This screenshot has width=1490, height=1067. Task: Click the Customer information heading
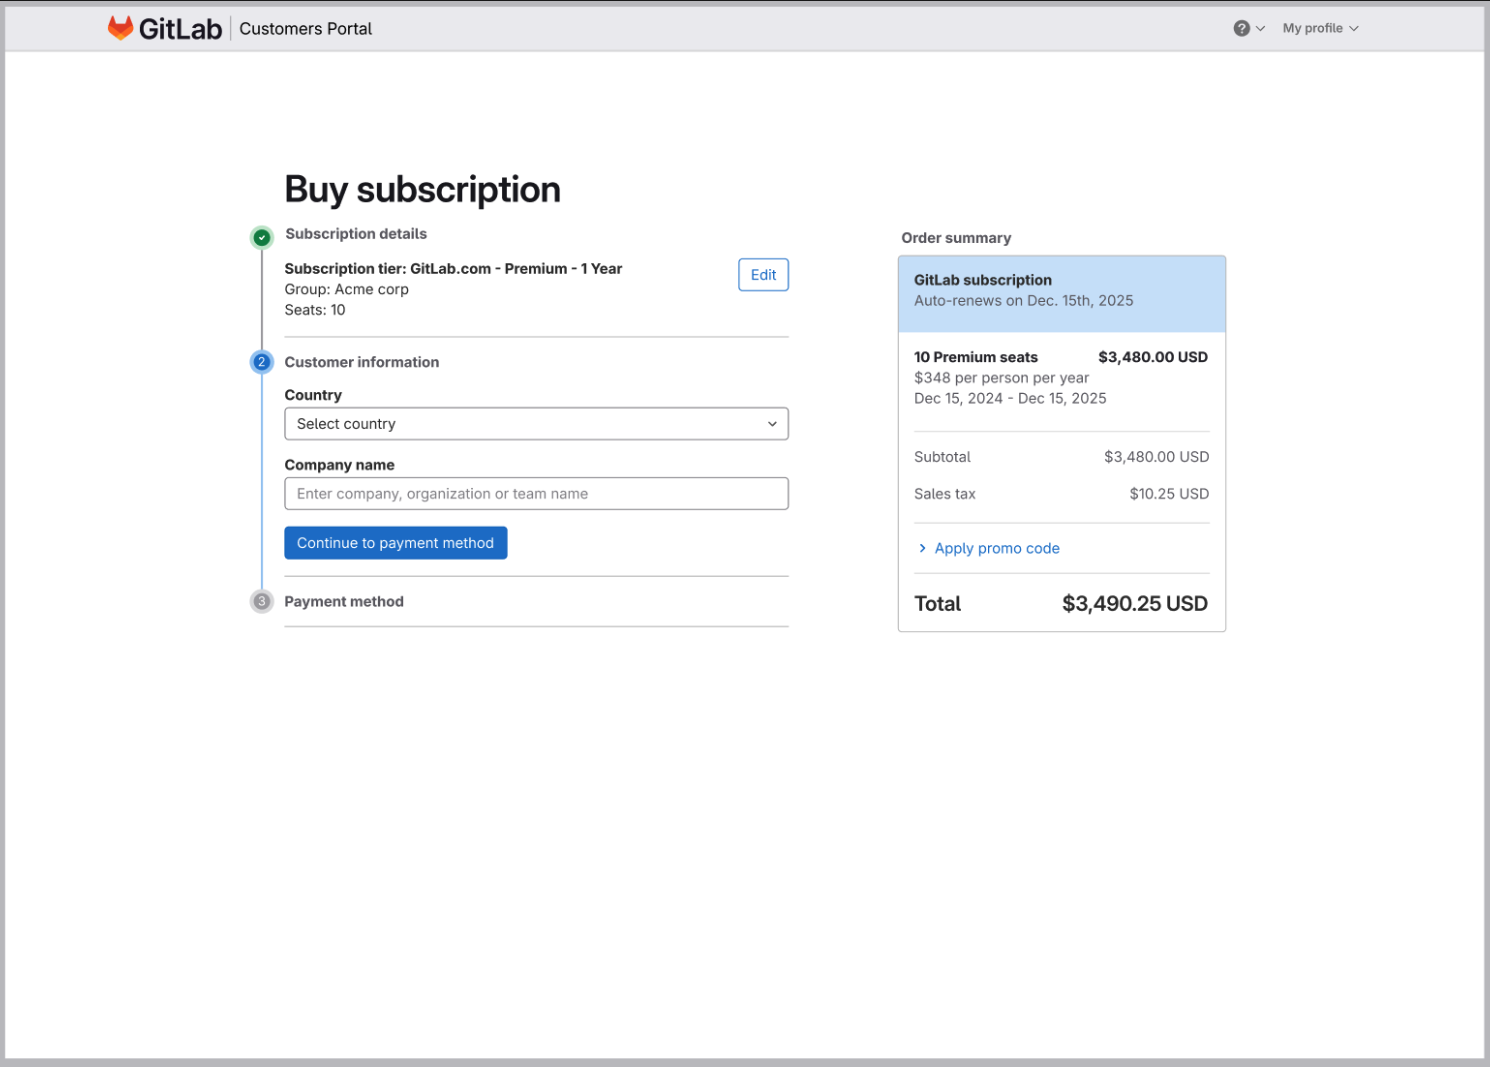click(362, 362)
